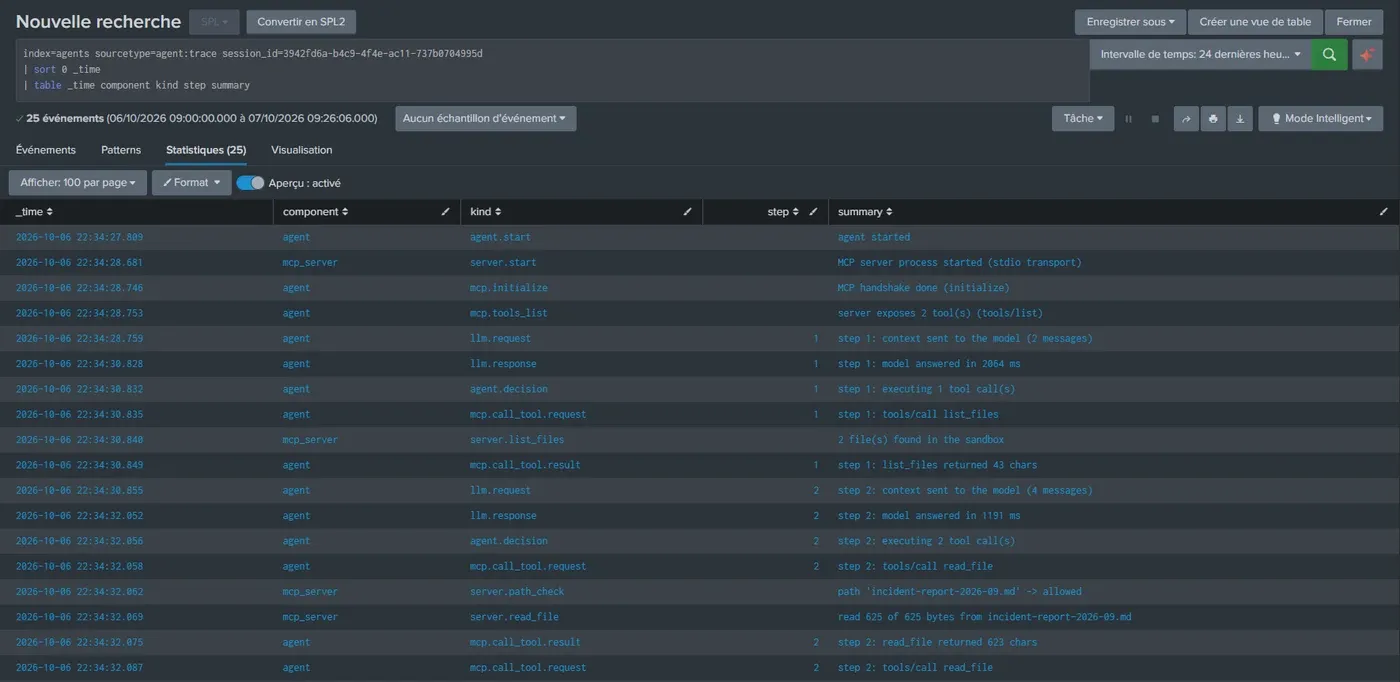Open the Aucun échantillon d'événement dropdown

tap(485, 119)
